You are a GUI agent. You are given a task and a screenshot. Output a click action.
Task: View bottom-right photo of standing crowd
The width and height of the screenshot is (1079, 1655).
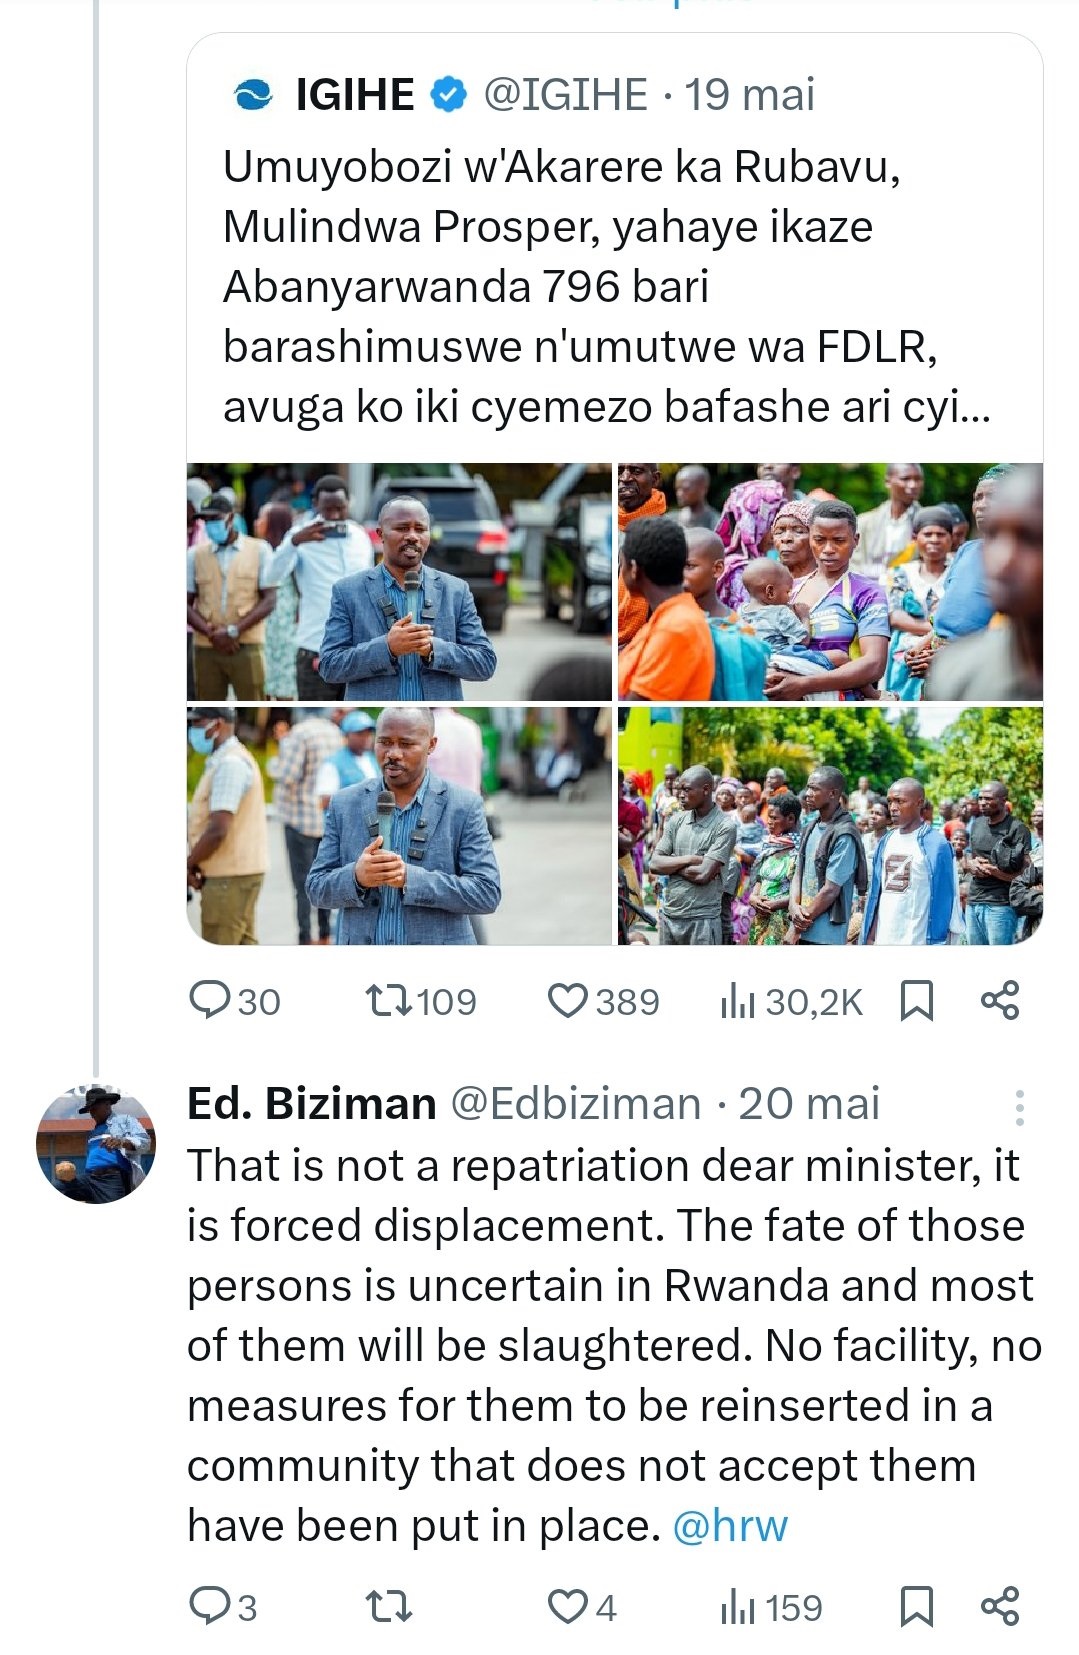pyautogui.click(x=830, y=826)
